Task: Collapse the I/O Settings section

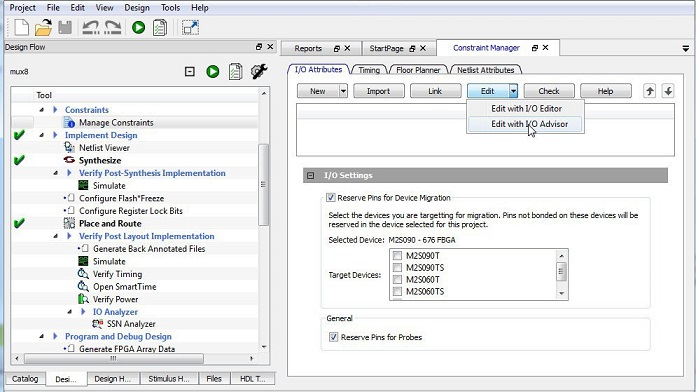Action: [311, 176]
